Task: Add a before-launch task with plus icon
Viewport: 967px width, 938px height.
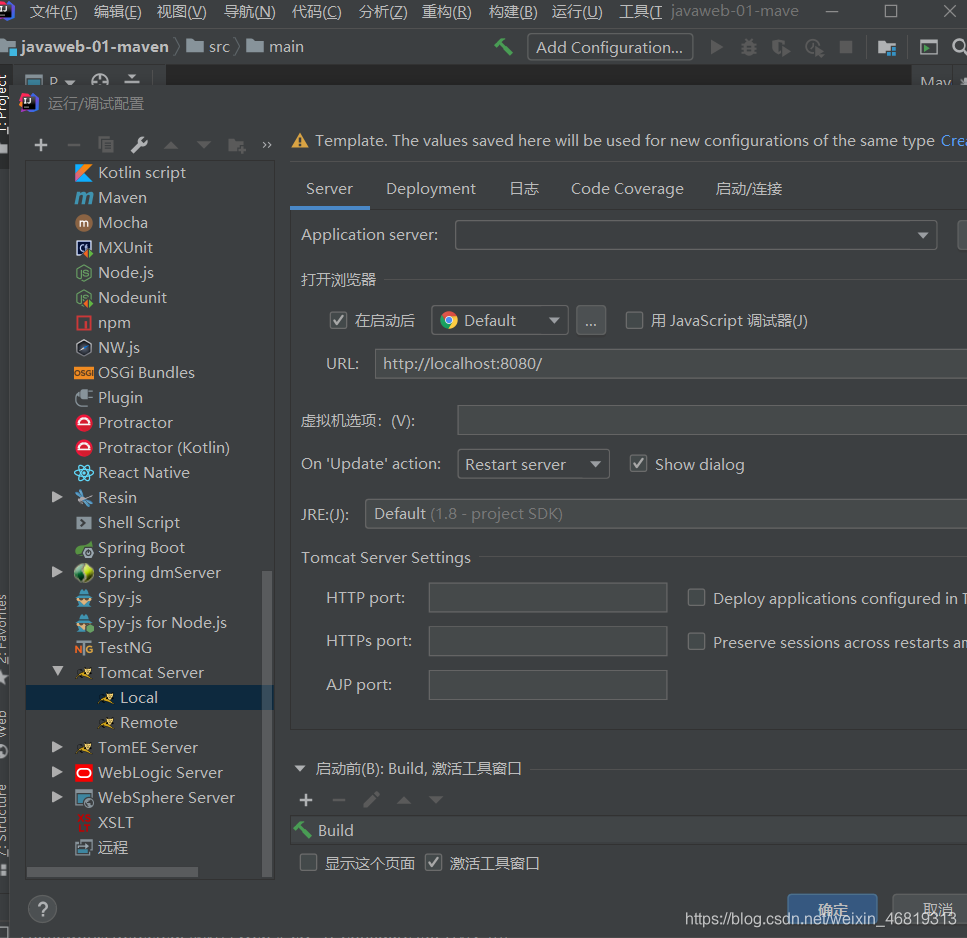Action: [306, 800]
